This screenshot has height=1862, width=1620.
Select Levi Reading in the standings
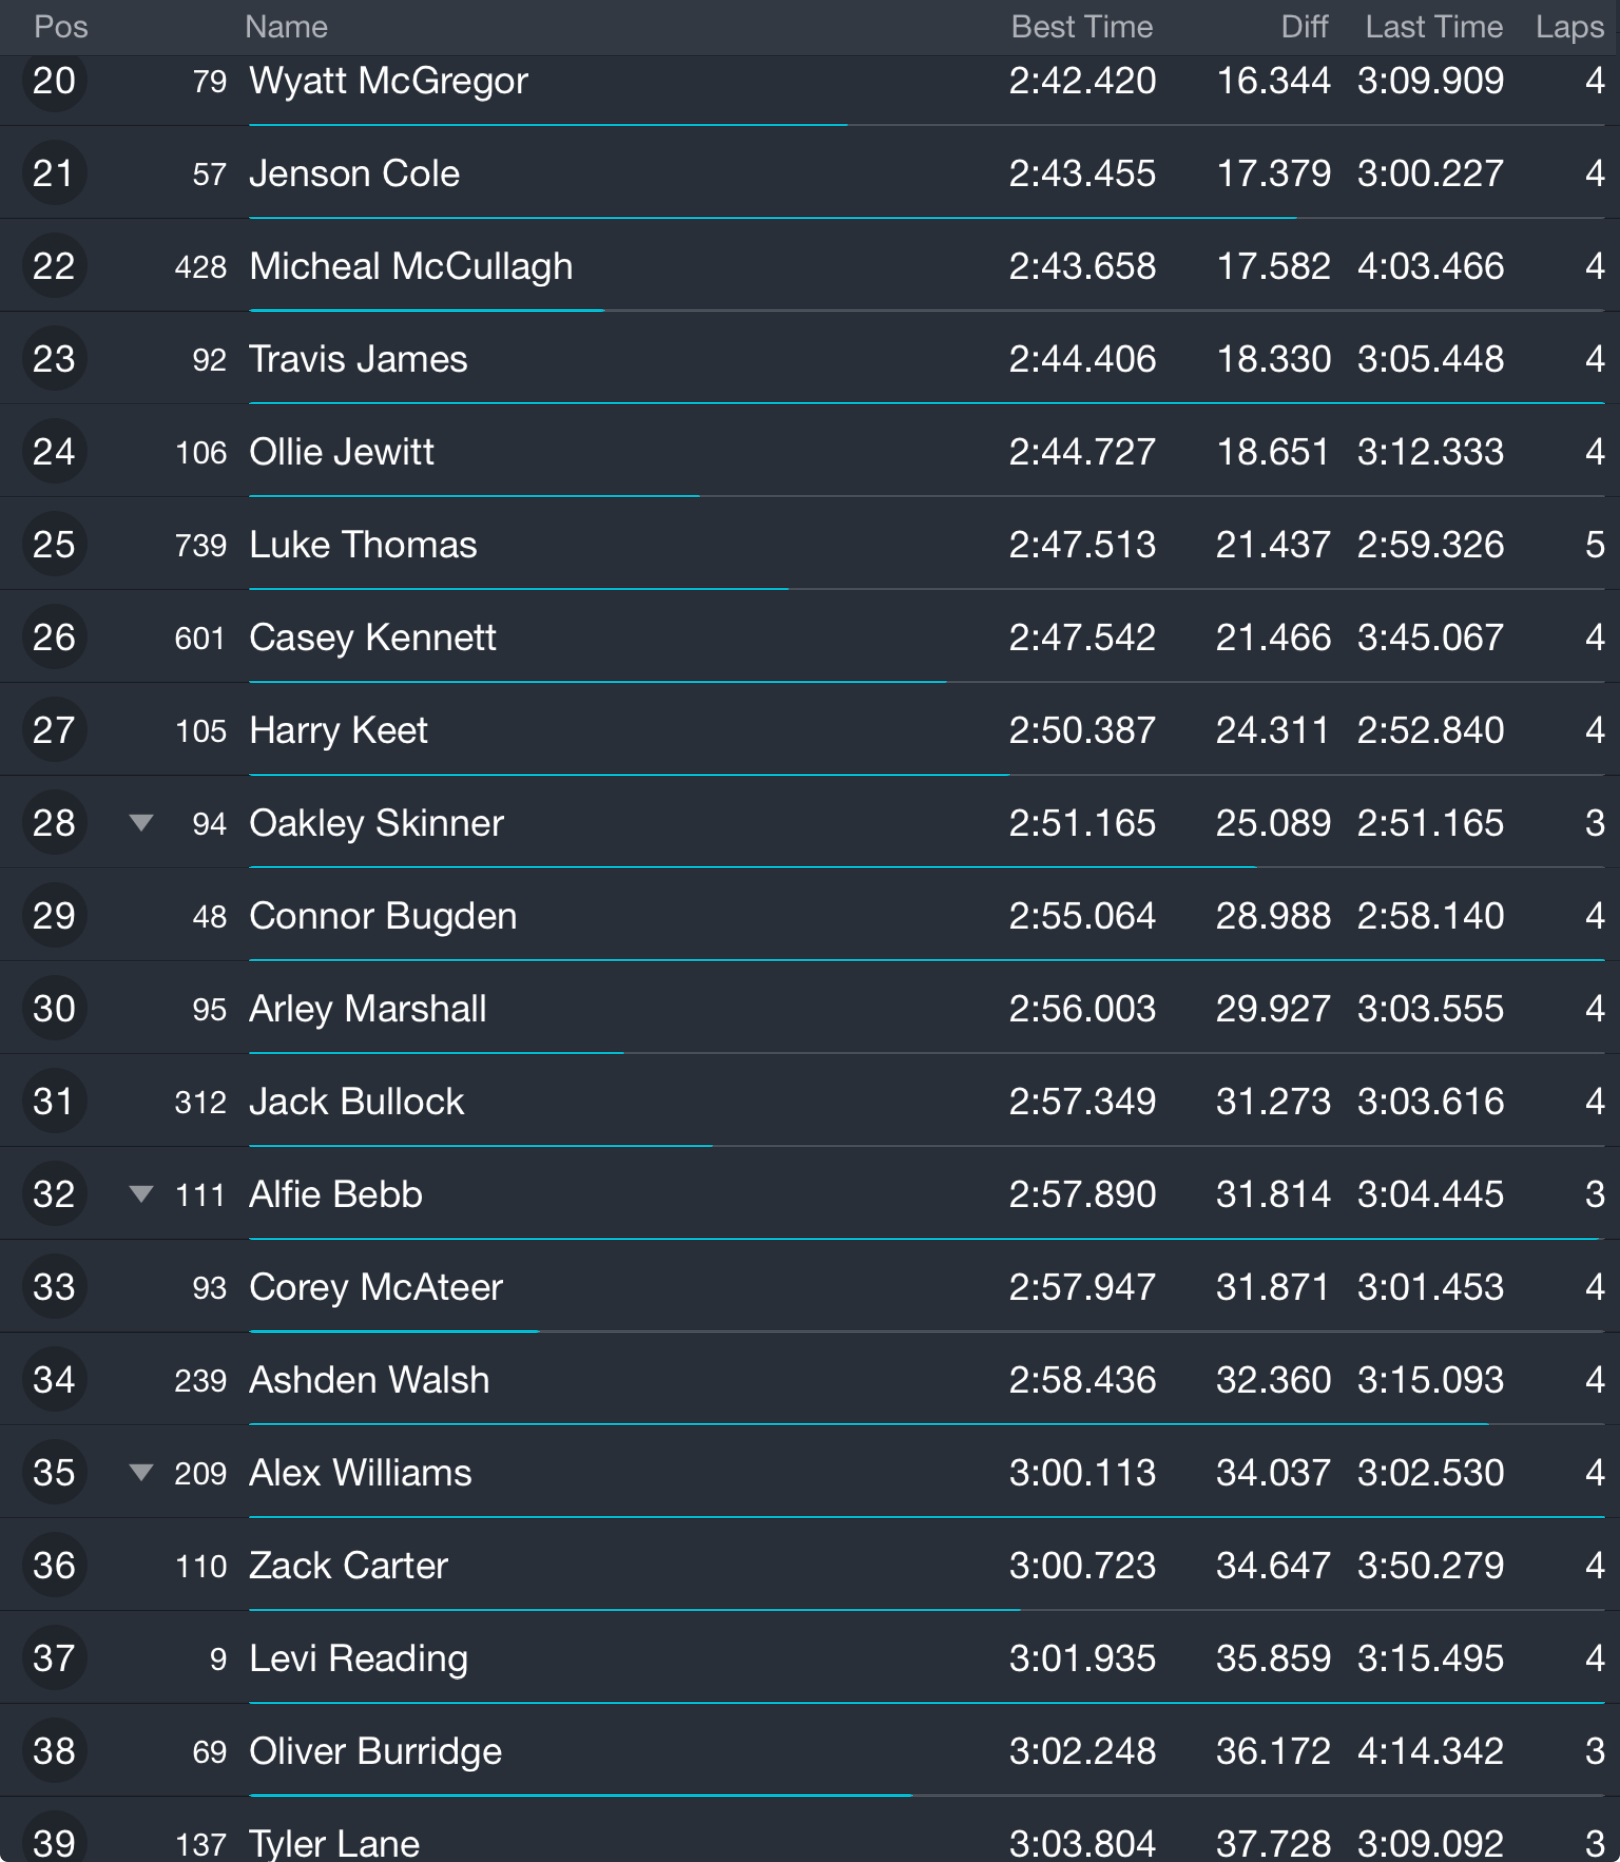click(358, 1659)
